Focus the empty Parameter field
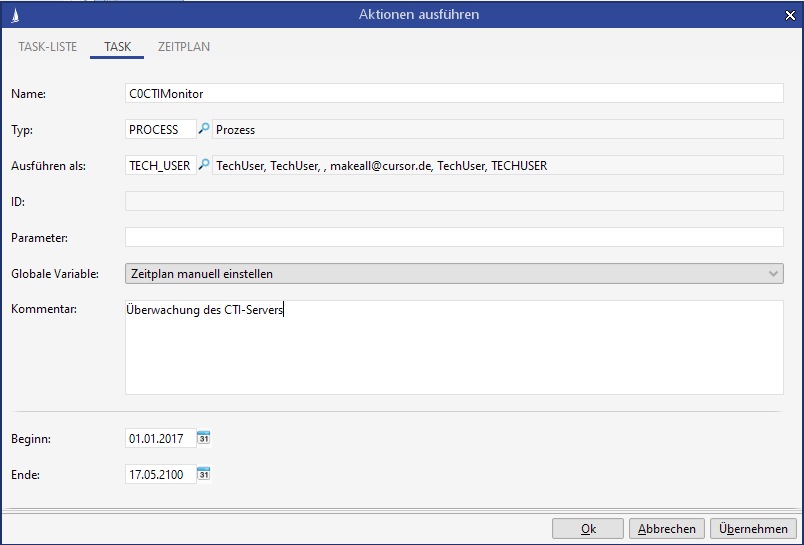Screen dimensions: 804x545 click(x=453, y=237)
